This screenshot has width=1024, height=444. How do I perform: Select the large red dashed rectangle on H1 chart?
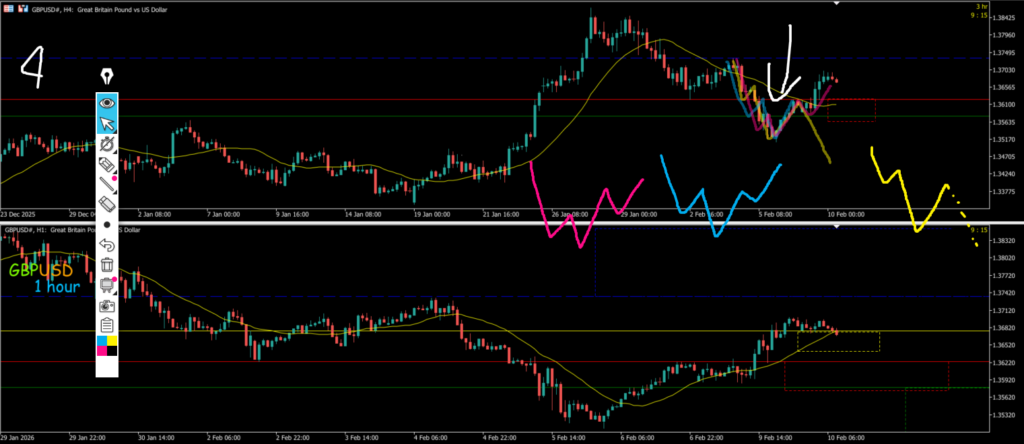pyautogui.click(x=866, y=376)
